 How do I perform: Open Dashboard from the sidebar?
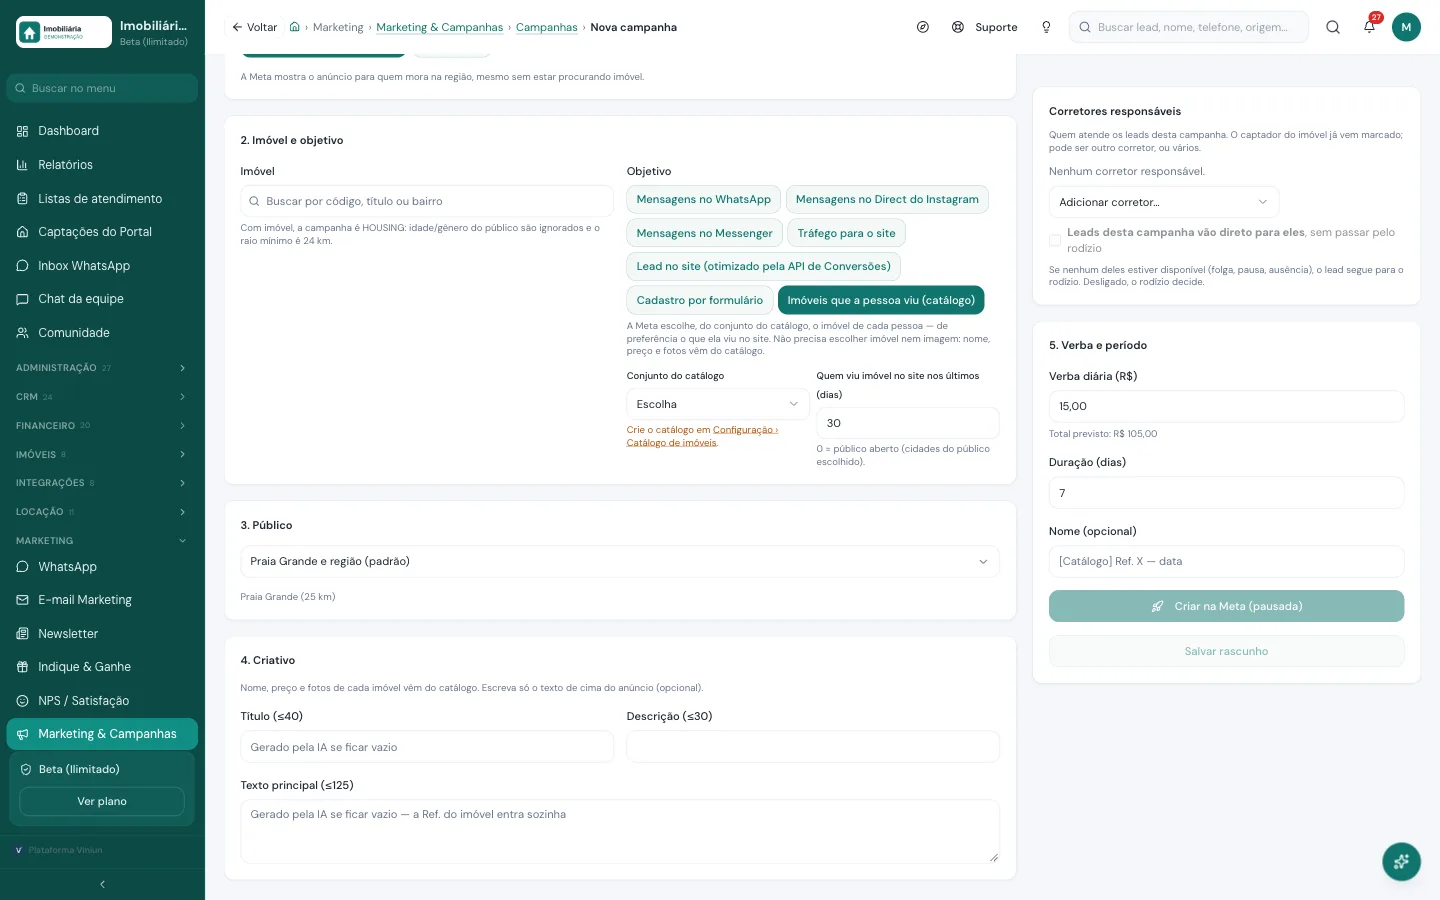[102, 131]
